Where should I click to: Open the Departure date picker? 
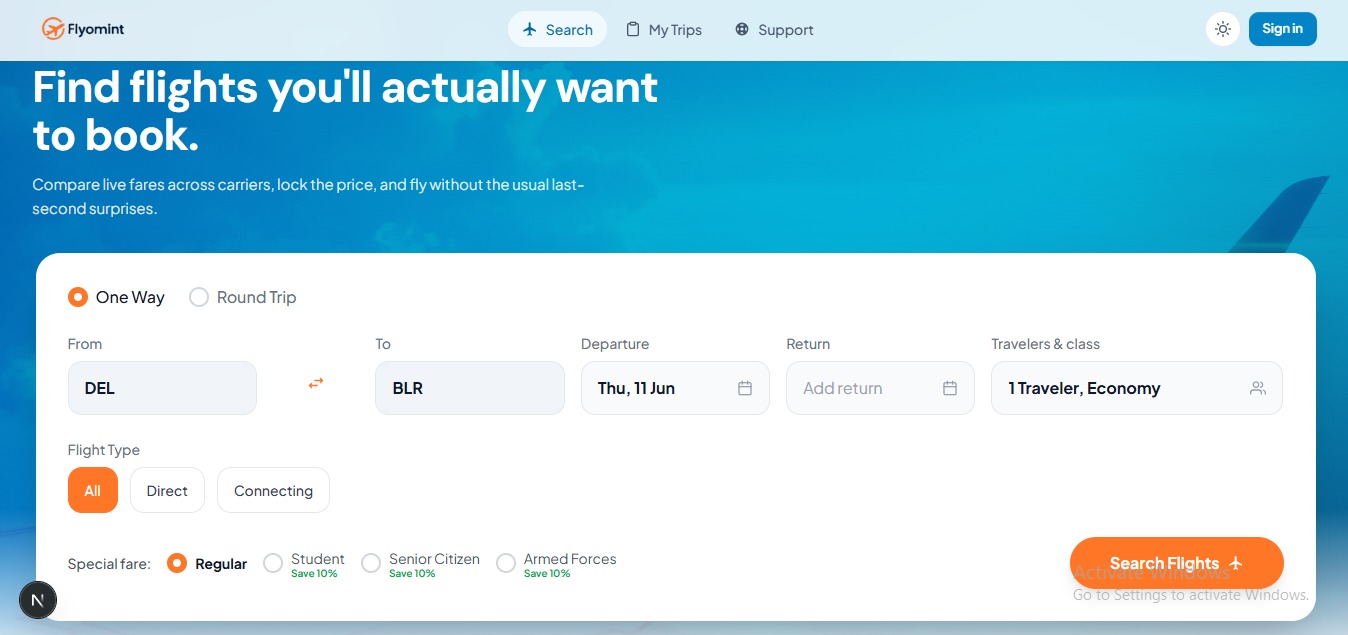coord(675,388)
